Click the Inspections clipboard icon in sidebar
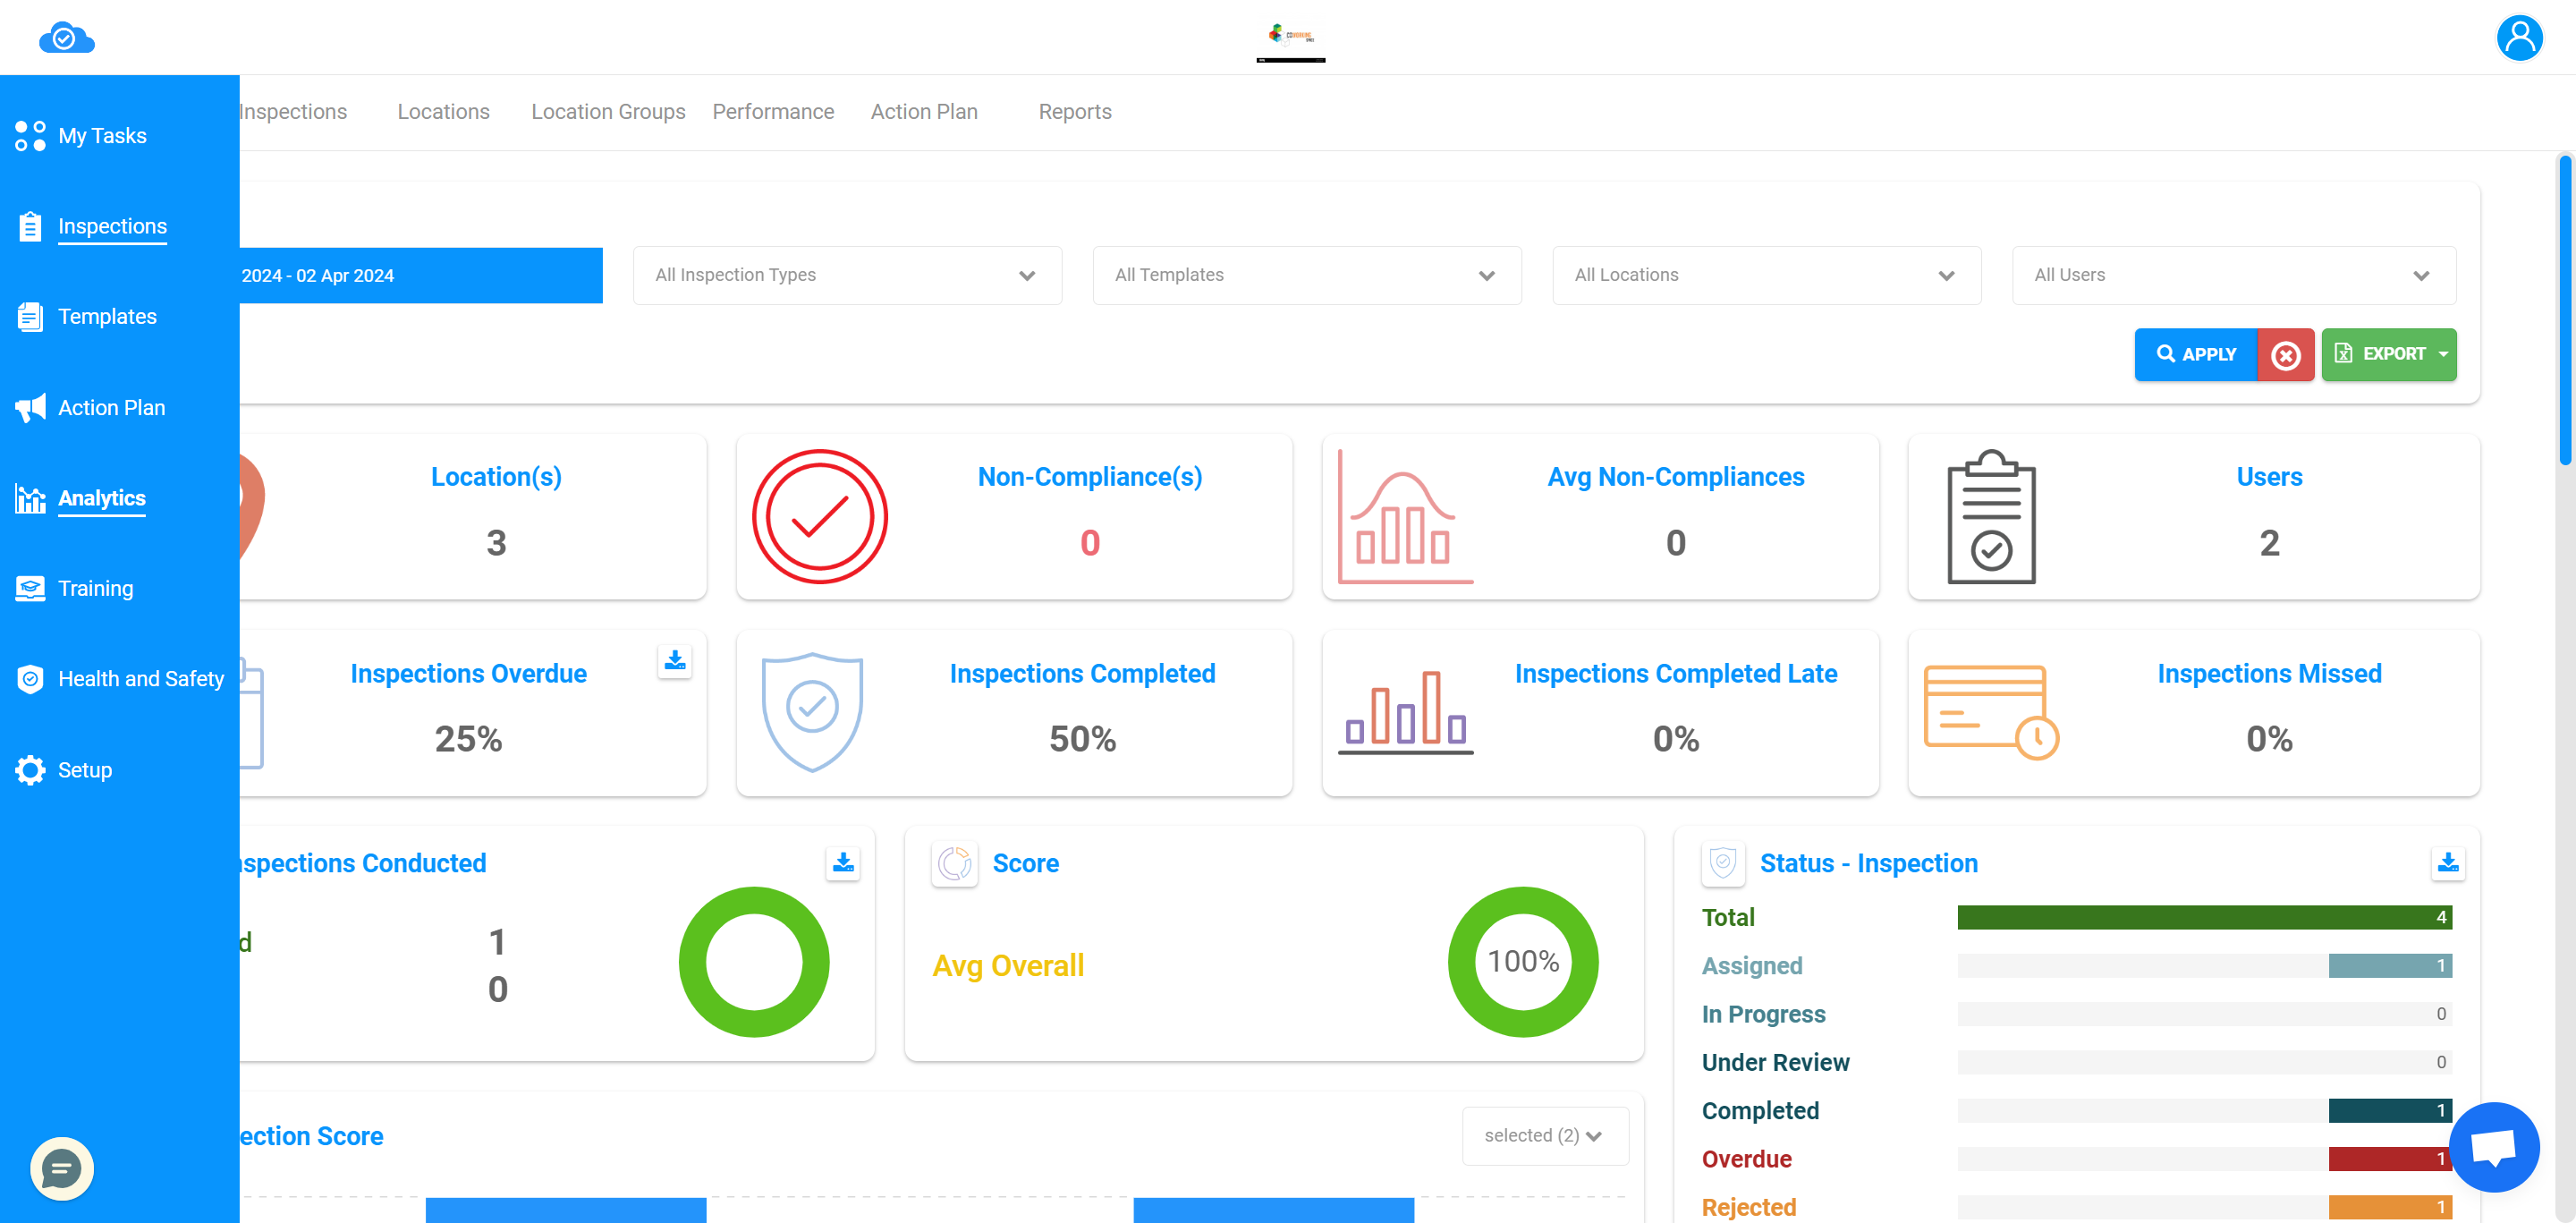Viewport: 2576px width, 1223px height. tap(30, 227)
